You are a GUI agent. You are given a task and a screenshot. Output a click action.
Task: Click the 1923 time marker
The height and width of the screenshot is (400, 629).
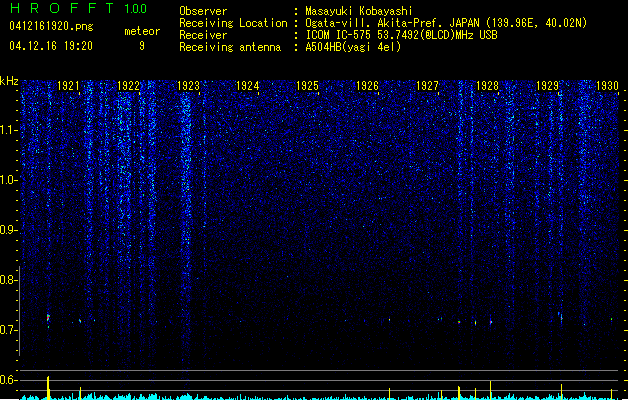click(188, 86)
